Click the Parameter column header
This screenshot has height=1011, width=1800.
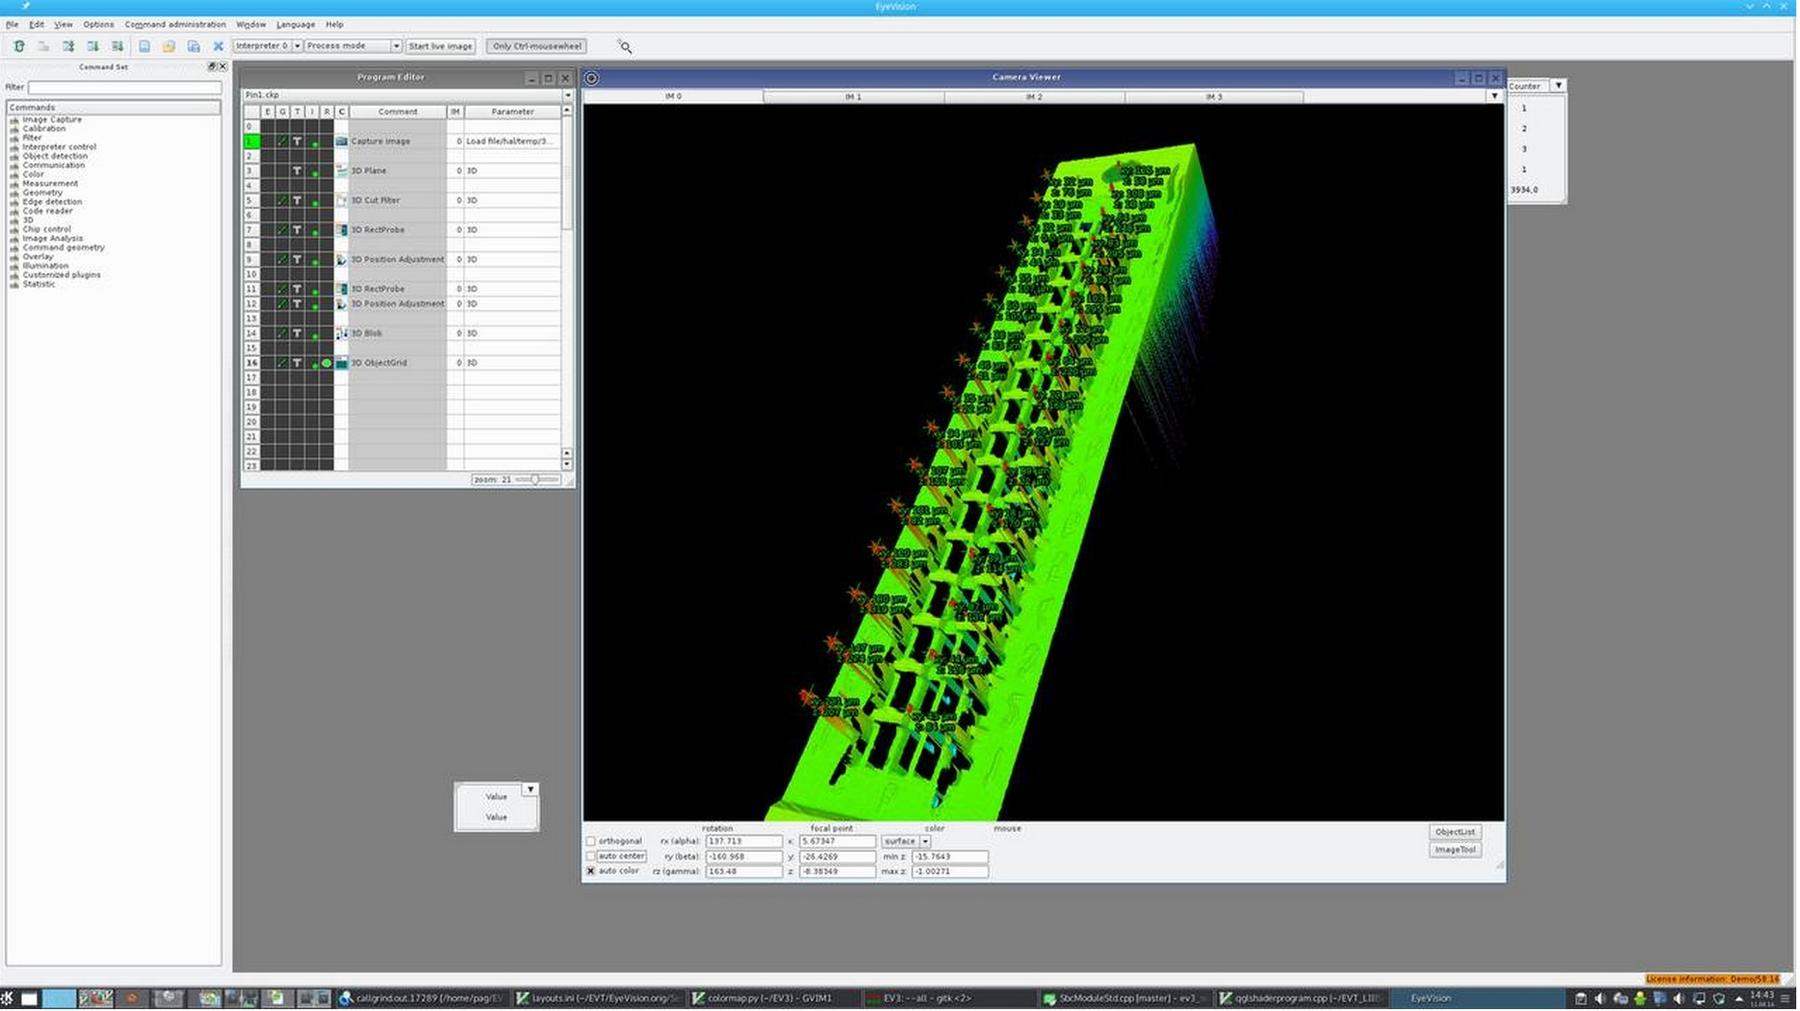tap(512, 112)
